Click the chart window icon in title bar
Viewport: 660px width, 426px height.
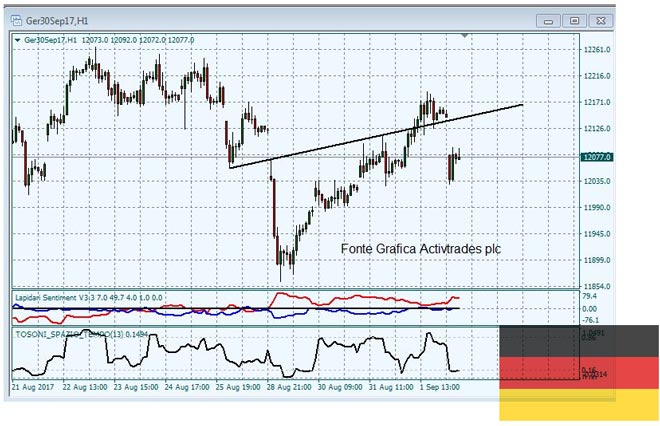coord(15,19)
